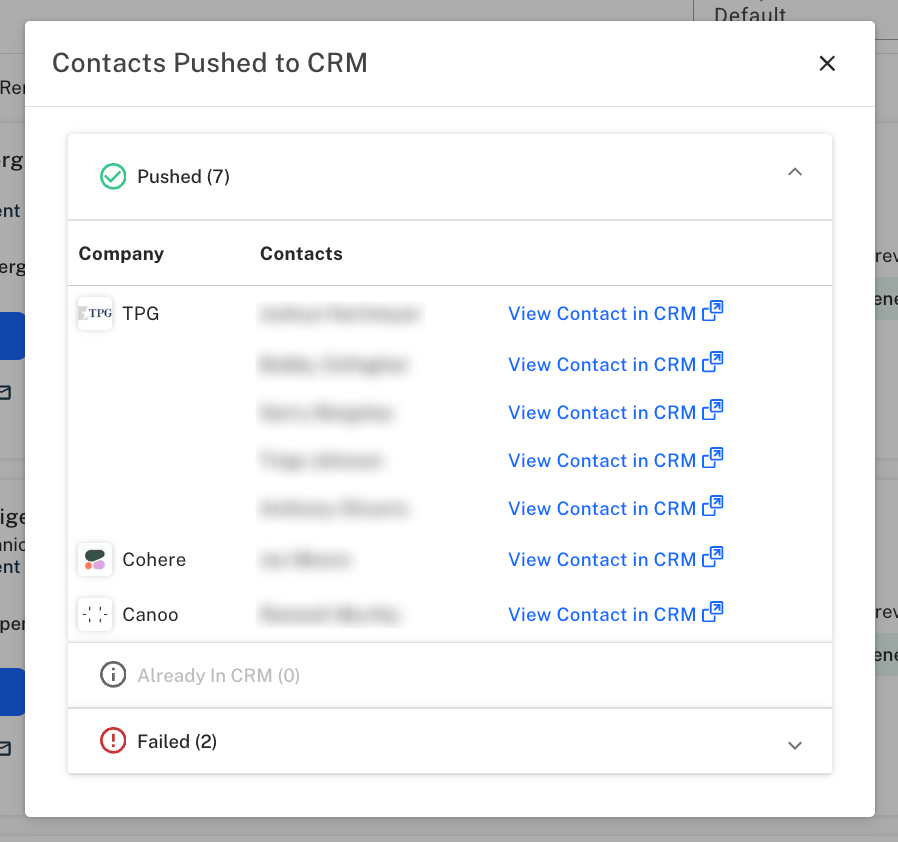Click the Failed (2) label
This screenshot has height=842, width=898.
177,742
